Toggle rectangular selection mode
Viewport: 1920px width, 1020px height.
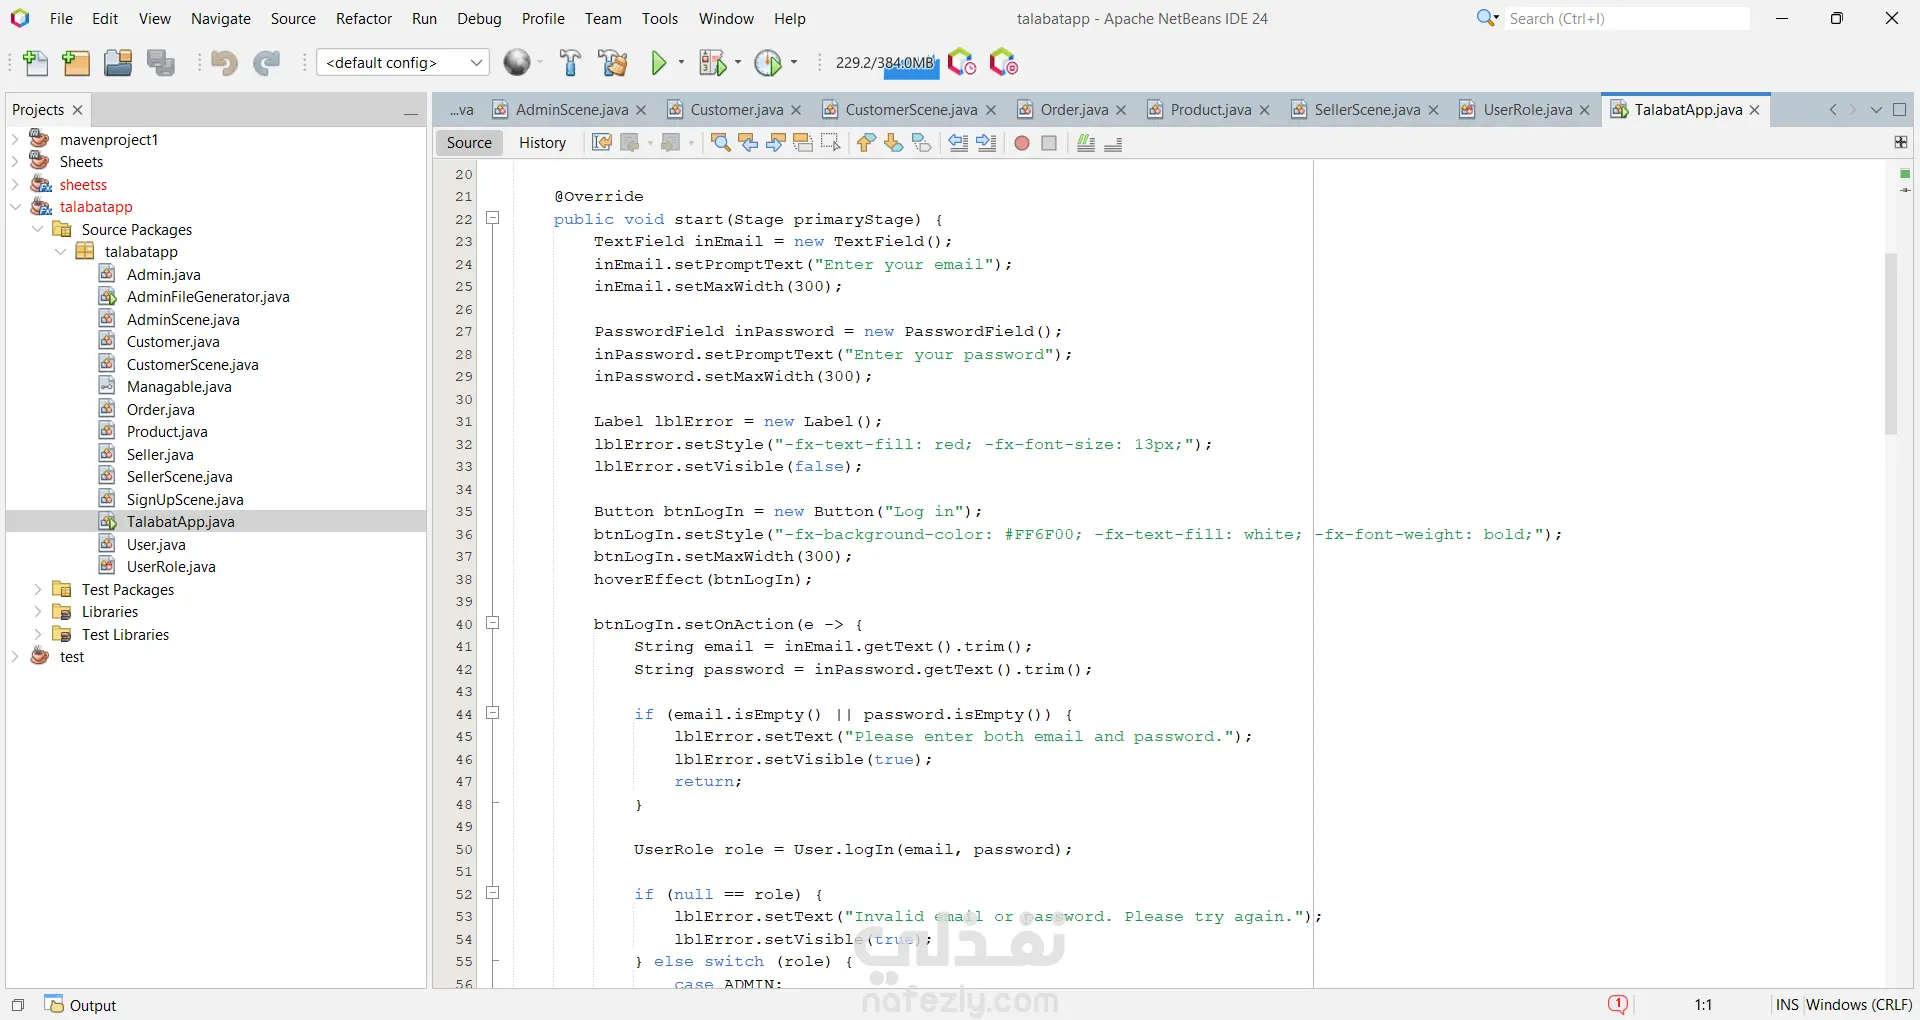point(830,143)
